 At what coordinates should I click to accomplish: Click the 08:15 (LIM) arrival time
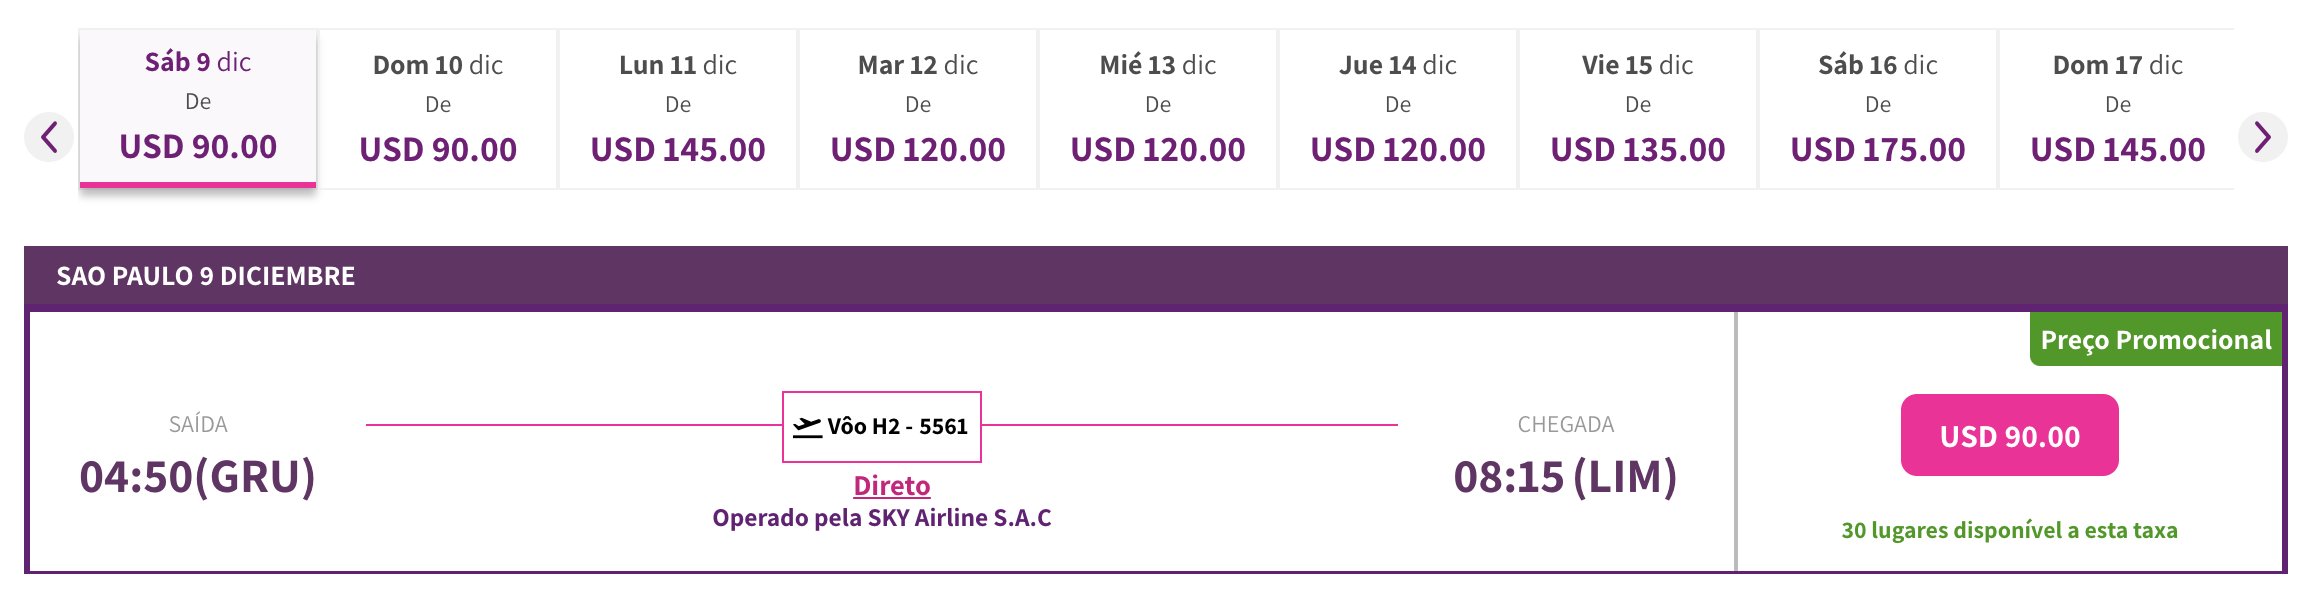pyautogui.click(x=1565, y=477)
